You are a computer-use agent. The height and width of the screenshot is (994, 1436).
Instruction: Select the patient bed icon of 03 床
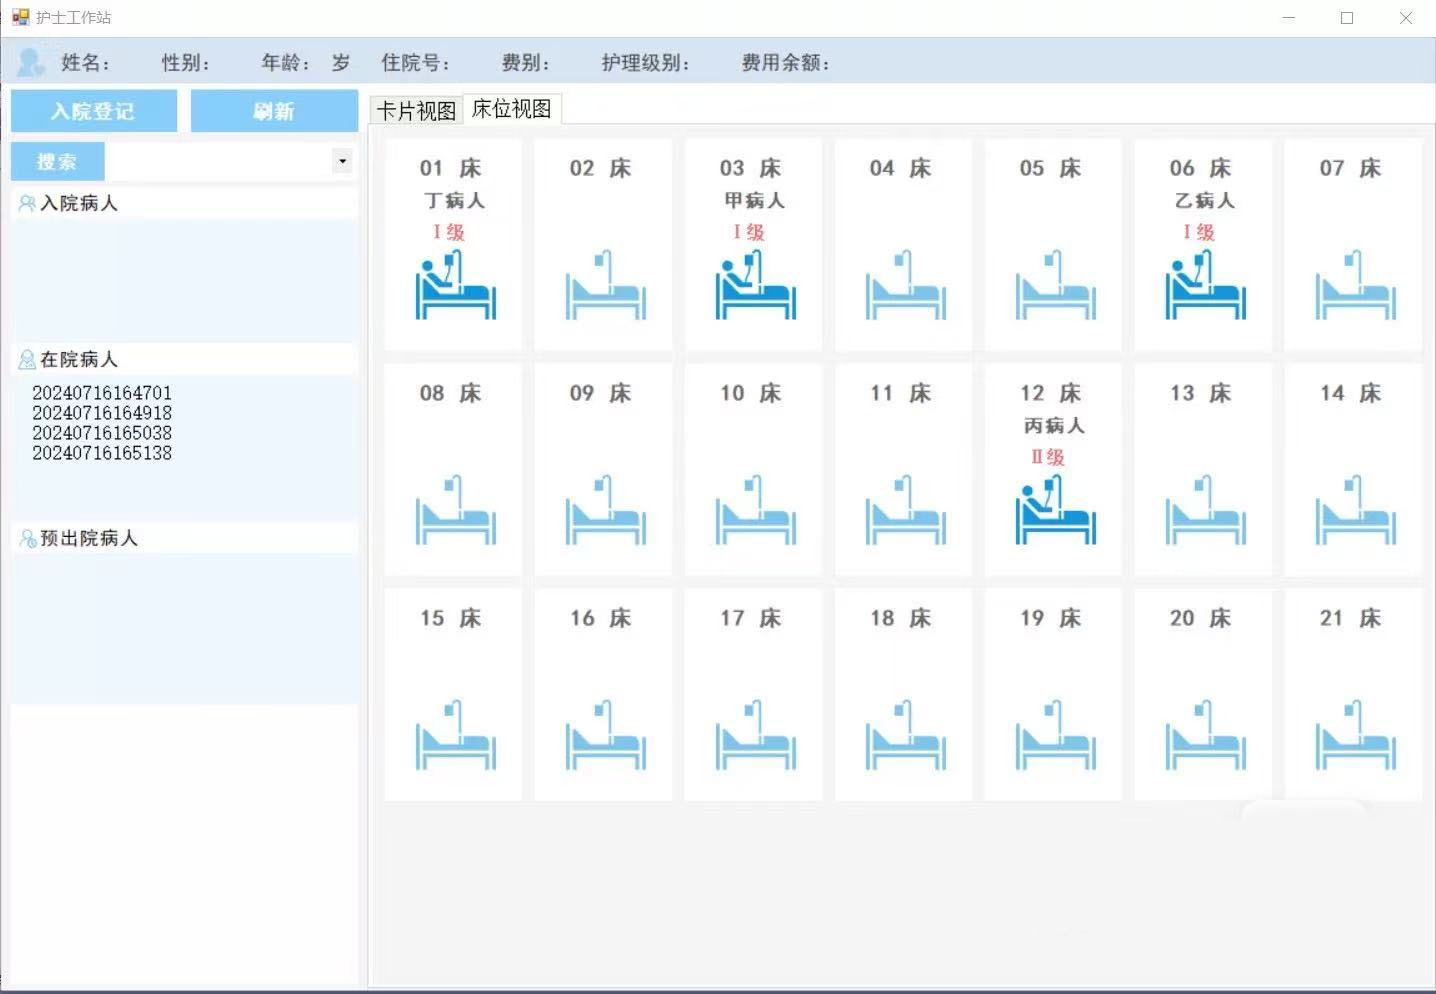click(x=755, y=285)
